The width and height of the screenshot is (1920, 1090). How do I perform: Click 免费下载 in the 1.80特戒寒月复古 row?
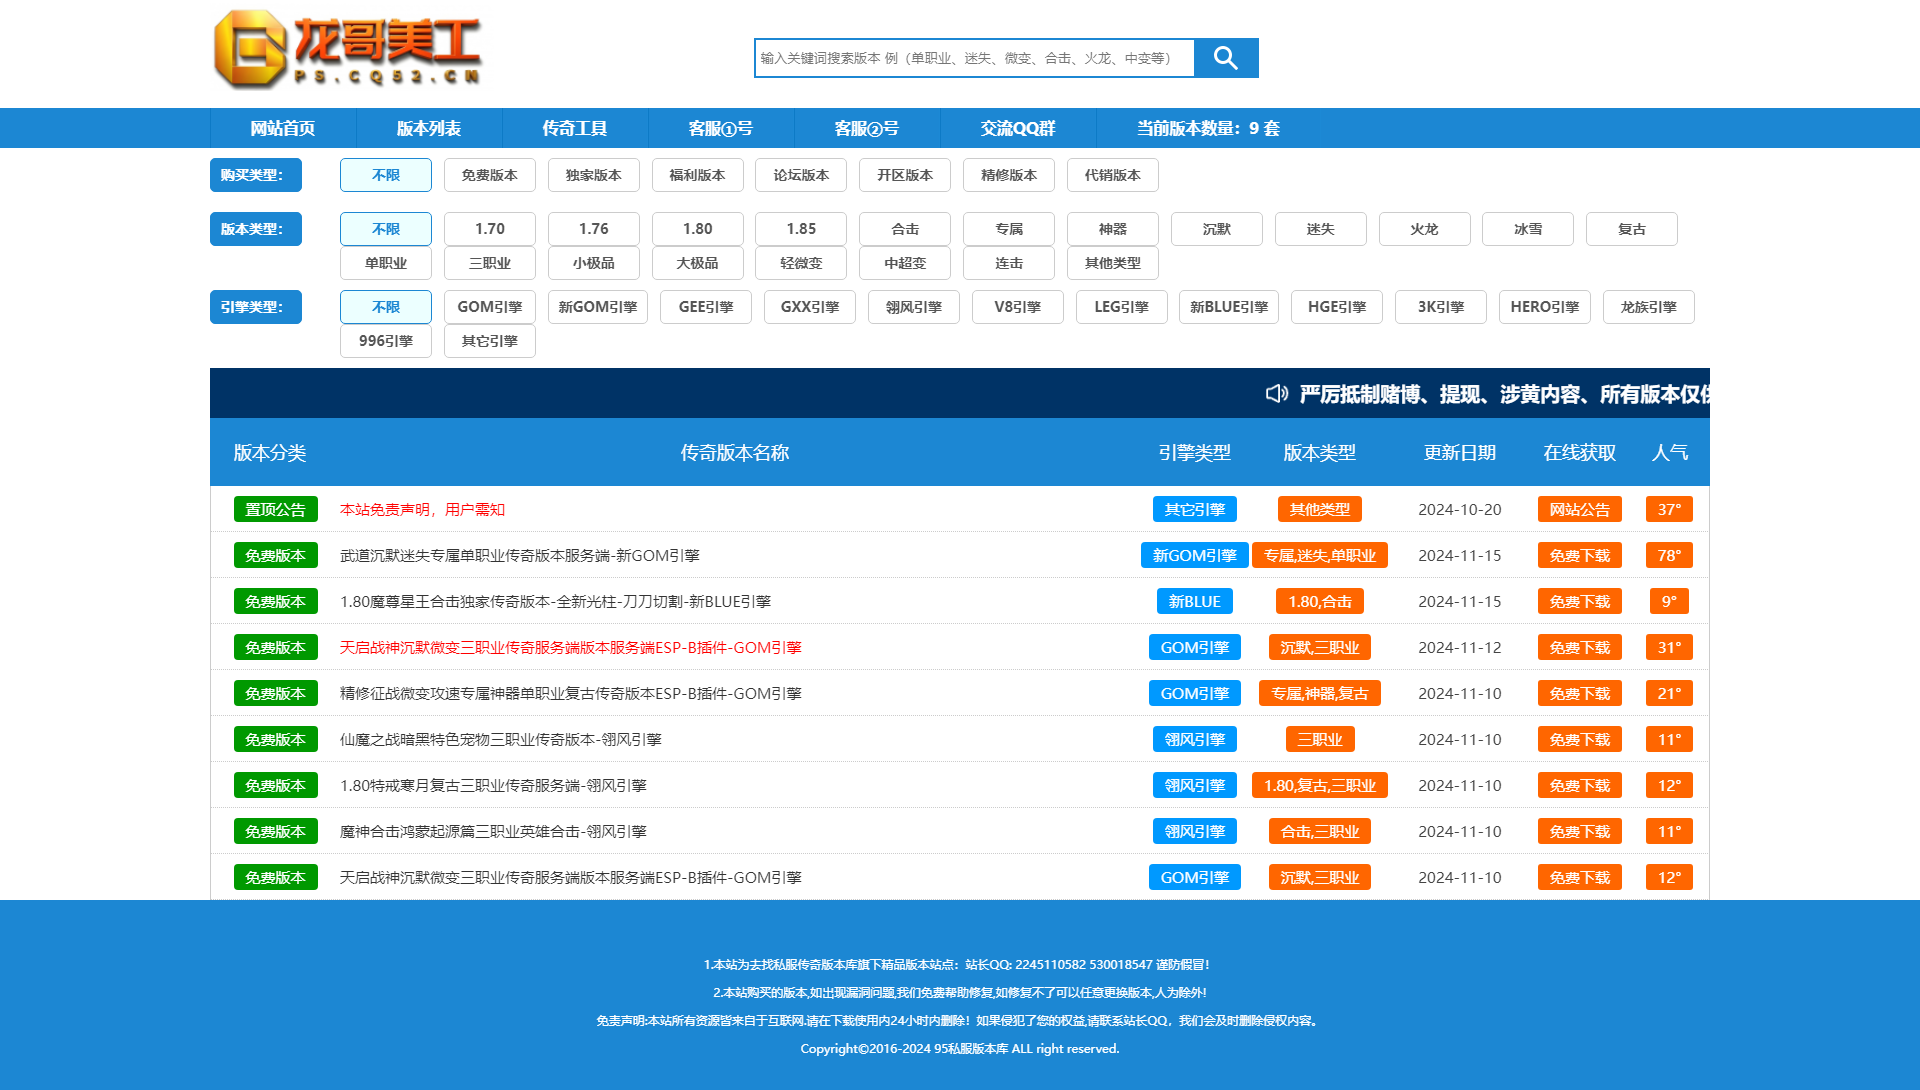click(x=1580, y=785)
